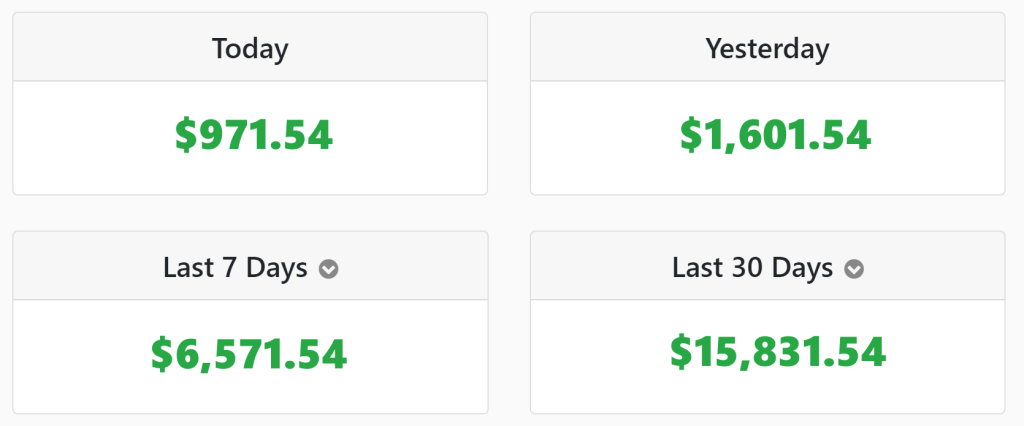This screenshot has height=426, width=1024.
Task: Click the $15,831.54 monthly earnings total
Action: click(x=778, y=352)
